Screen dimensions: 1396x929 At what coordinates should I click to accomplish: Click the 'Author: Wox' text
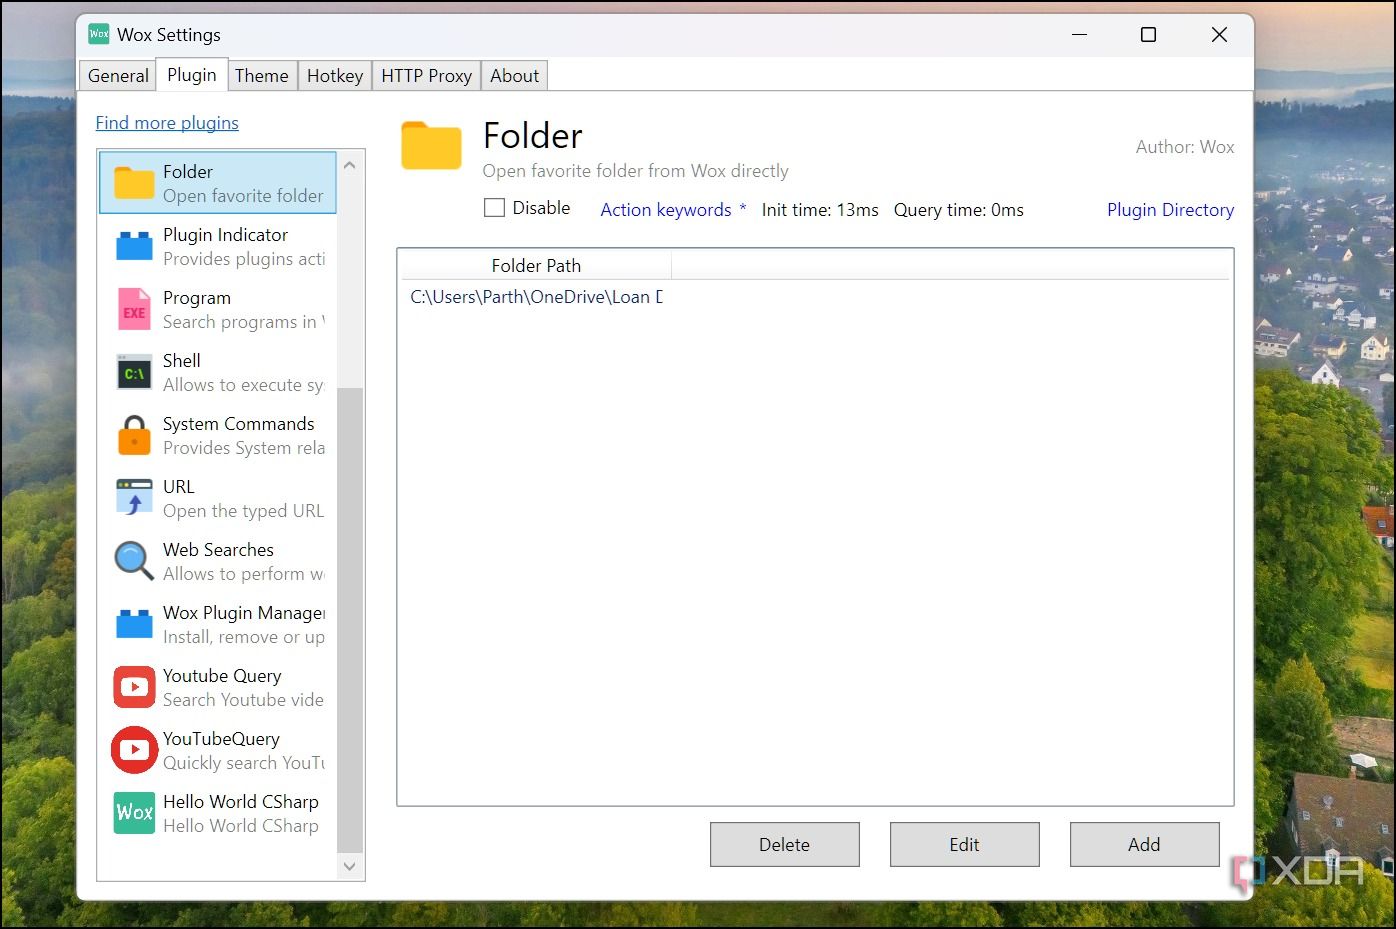click(x=1185, y=147)
